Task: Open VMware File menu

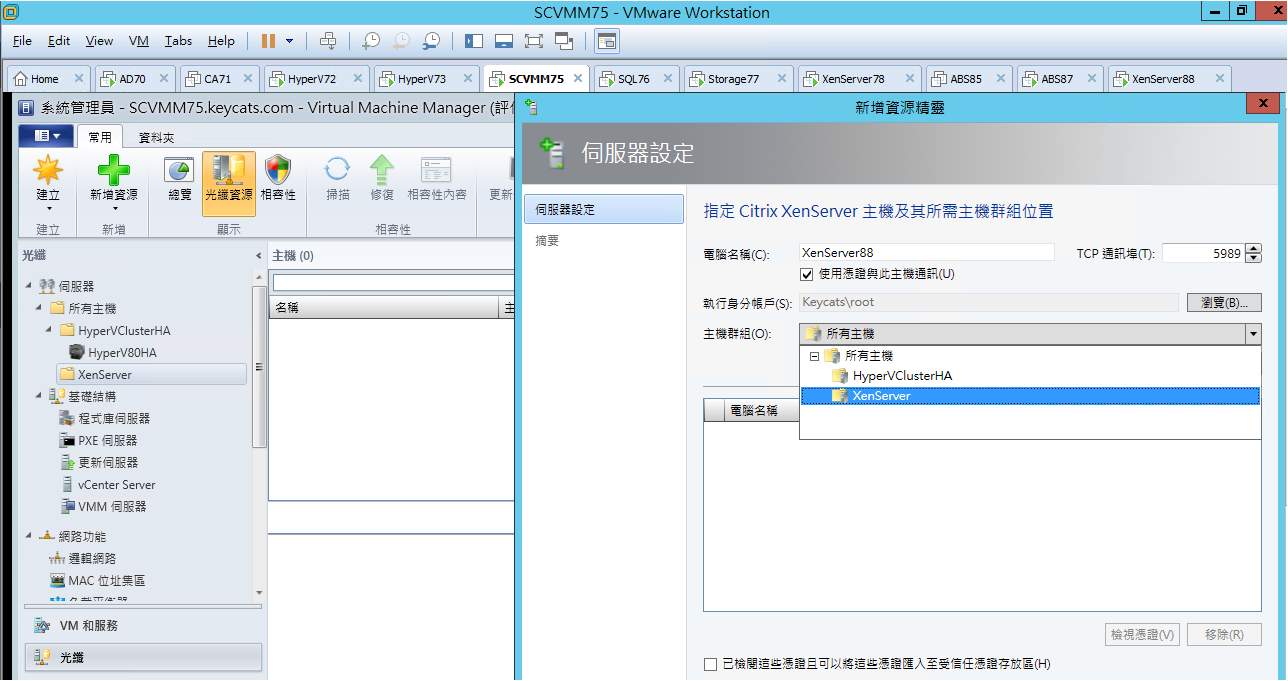Action: 22,41
